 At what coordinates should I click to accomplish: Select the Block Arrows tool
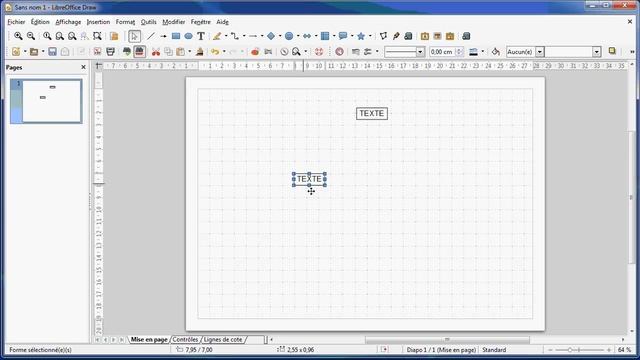(307, 36)
